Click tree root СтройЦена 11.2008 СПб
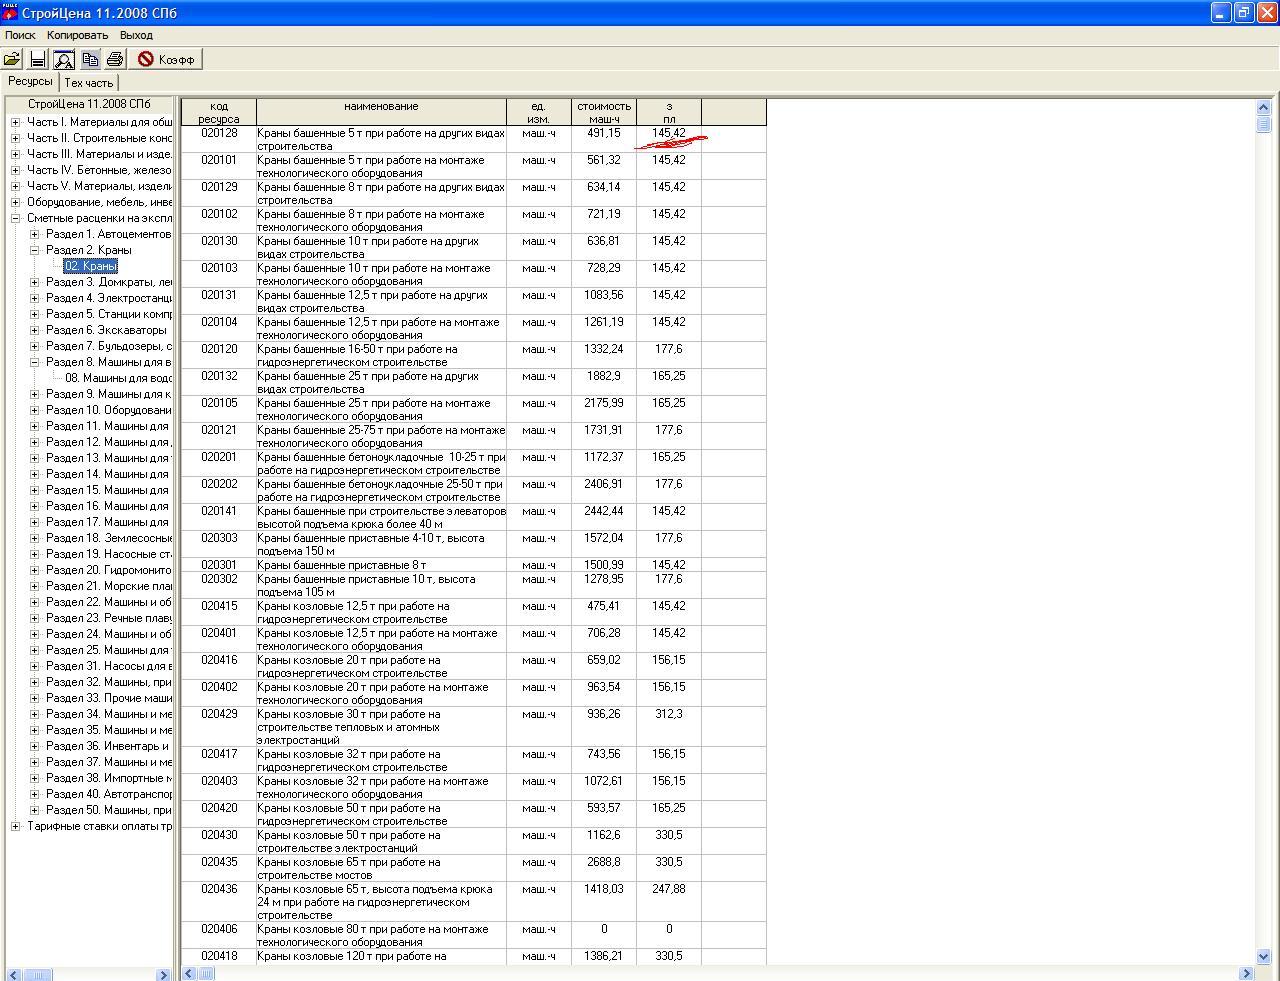 click(89, 104)
